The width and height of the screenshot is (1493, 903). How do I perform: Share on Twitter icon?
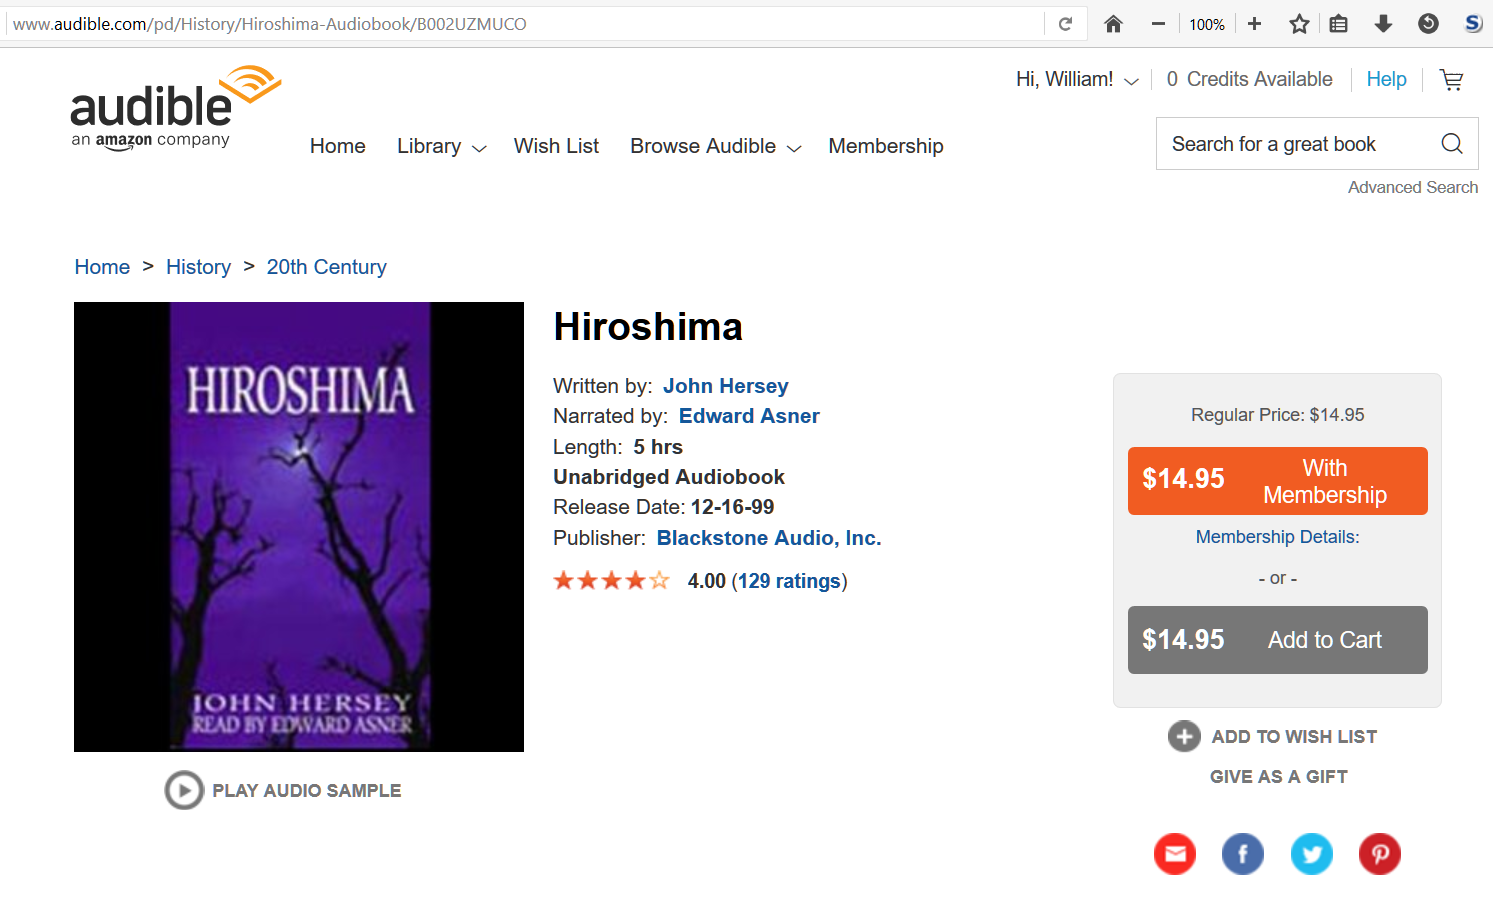pos(1312,854)
